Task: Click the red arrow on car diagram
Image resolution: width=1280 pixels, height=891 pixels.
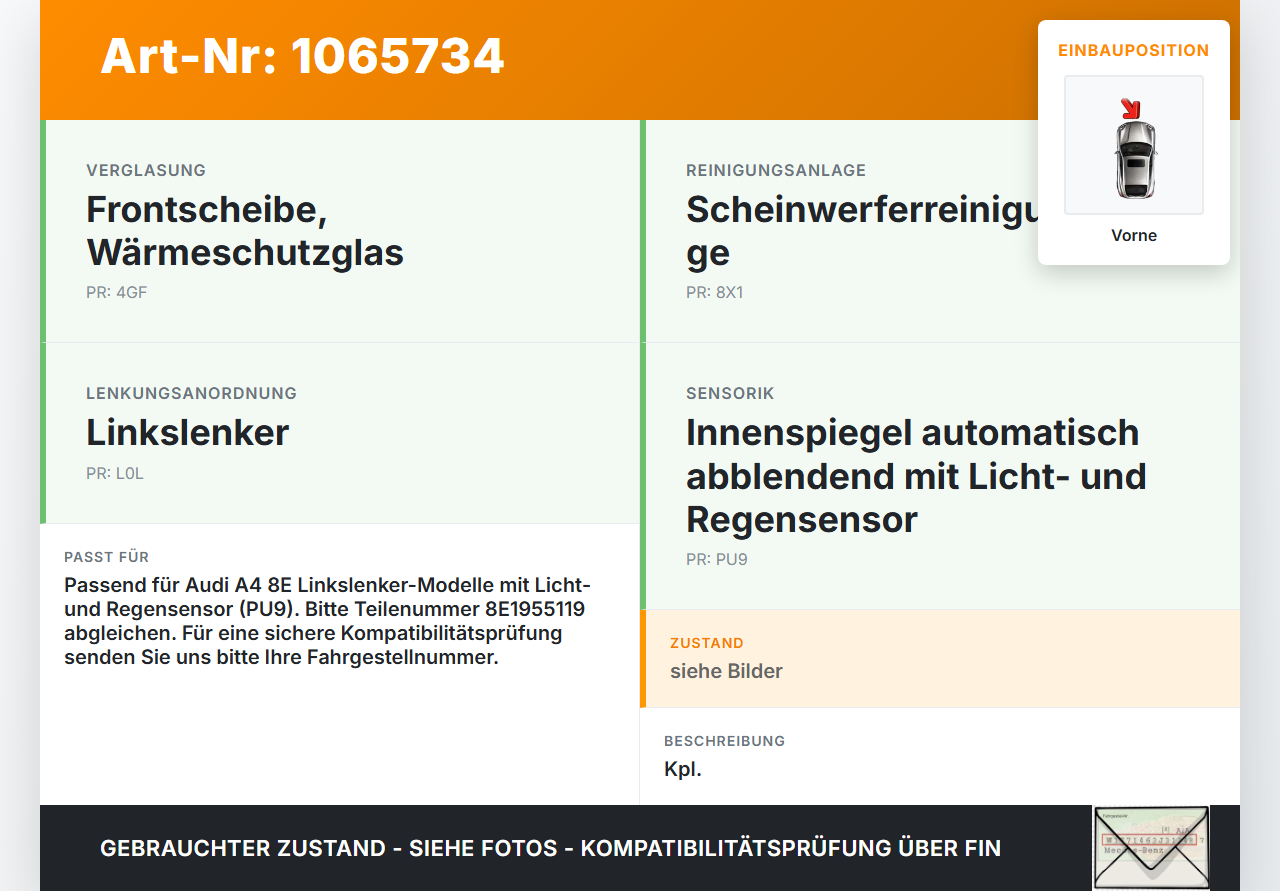Action: point(1130,108)
